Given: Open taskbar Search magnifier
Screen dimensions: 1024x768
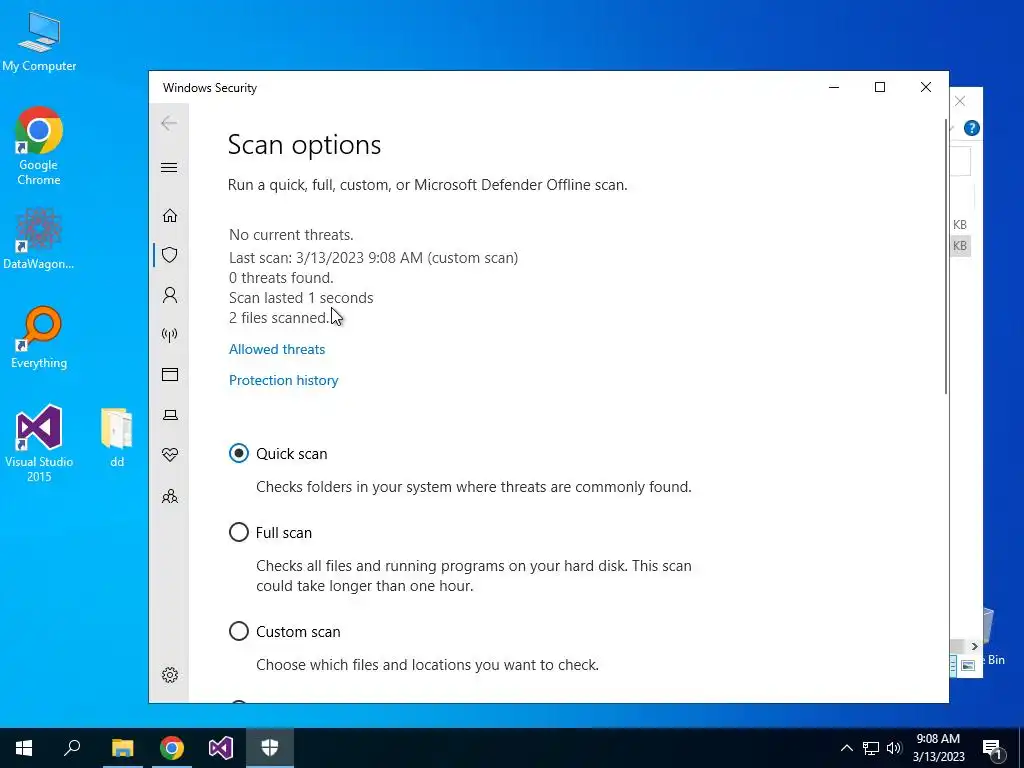Looking at the screenshot, I should point(72,748).
